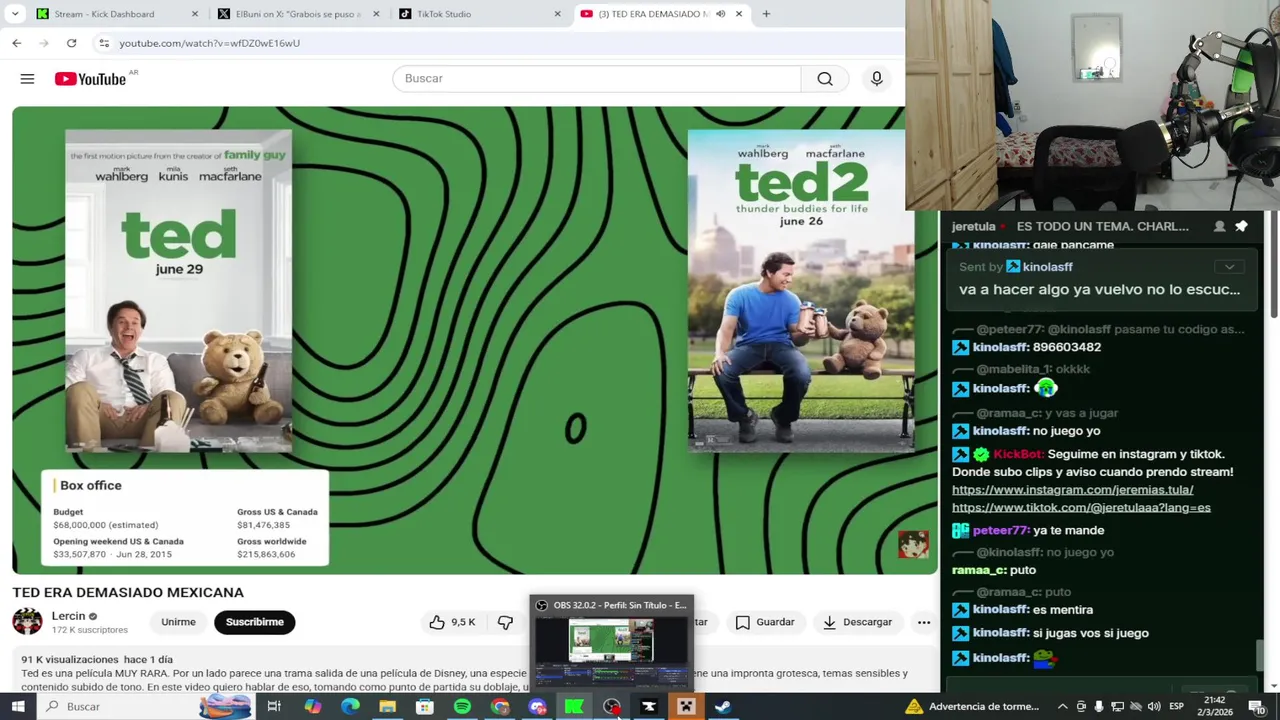Click the chat message '896603482'
The width and height of the screenshot is (1280, 720).
1067,347
